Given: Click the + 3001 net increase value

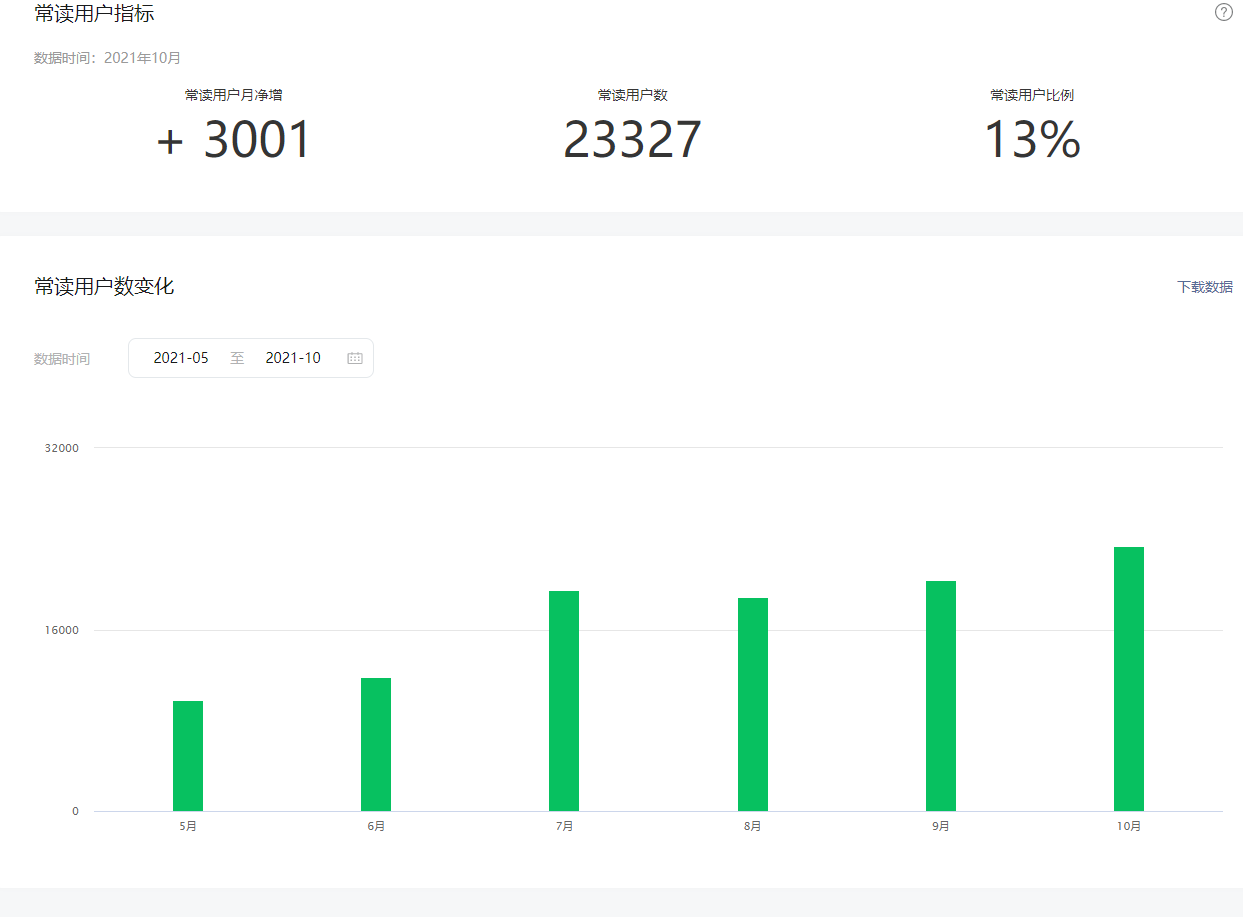Looking at the screenshot, I should click(235, 140).
